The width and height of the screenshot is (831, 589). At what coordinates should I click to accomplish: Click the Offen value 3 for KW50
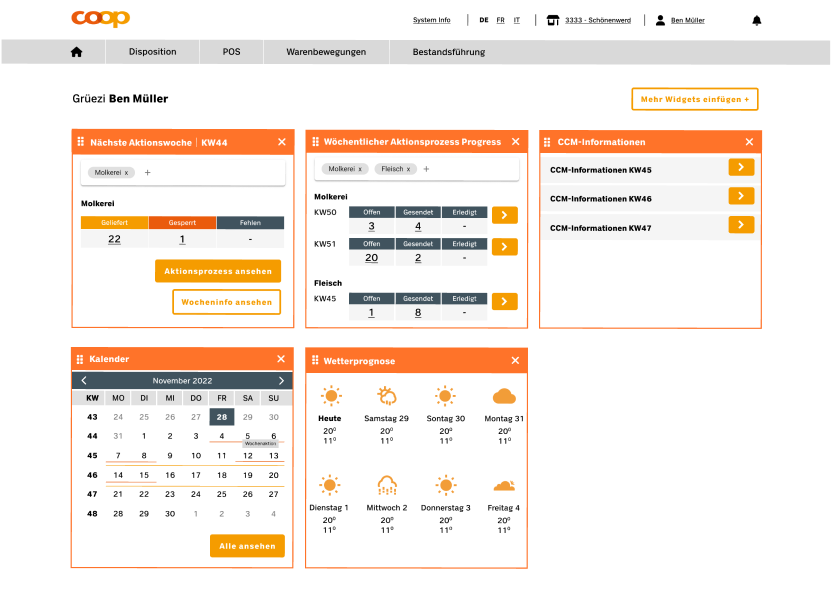372,226
